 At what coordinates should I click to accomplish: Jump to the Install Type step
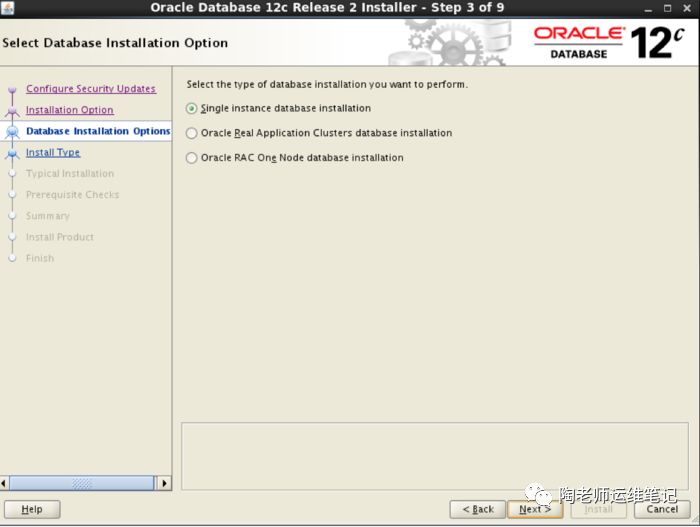pyautogui.click(x=53, y=152)
